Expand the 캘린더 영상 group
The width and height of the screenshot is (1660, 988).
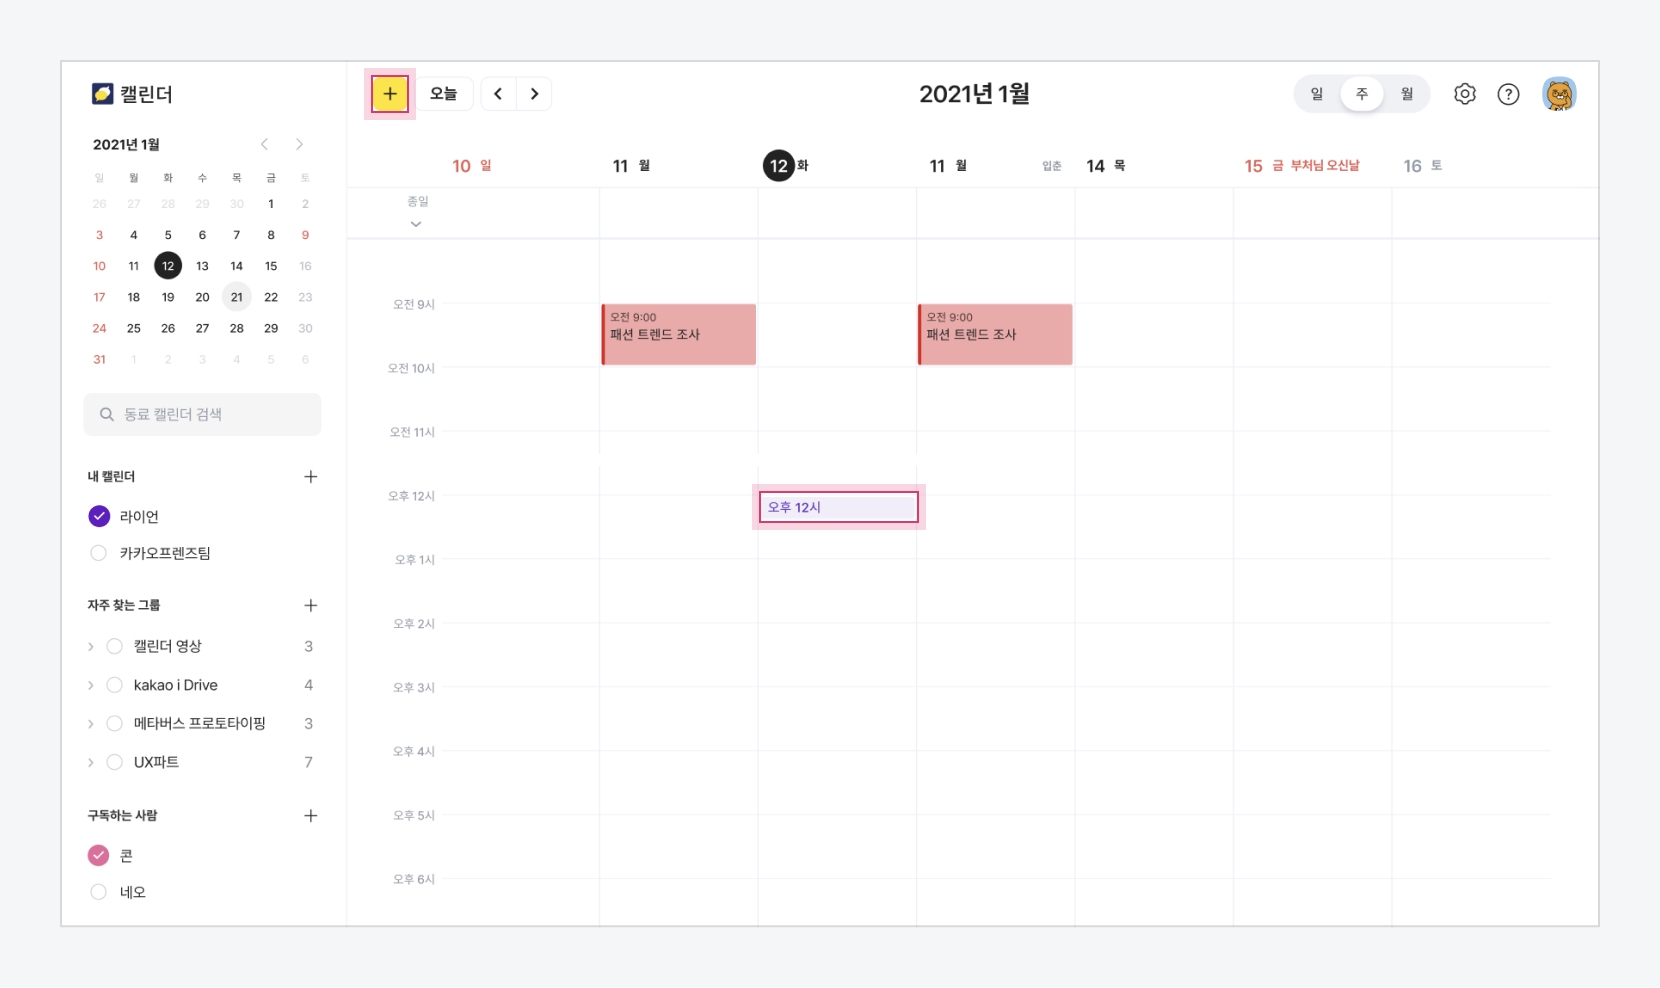coord(91,647)
